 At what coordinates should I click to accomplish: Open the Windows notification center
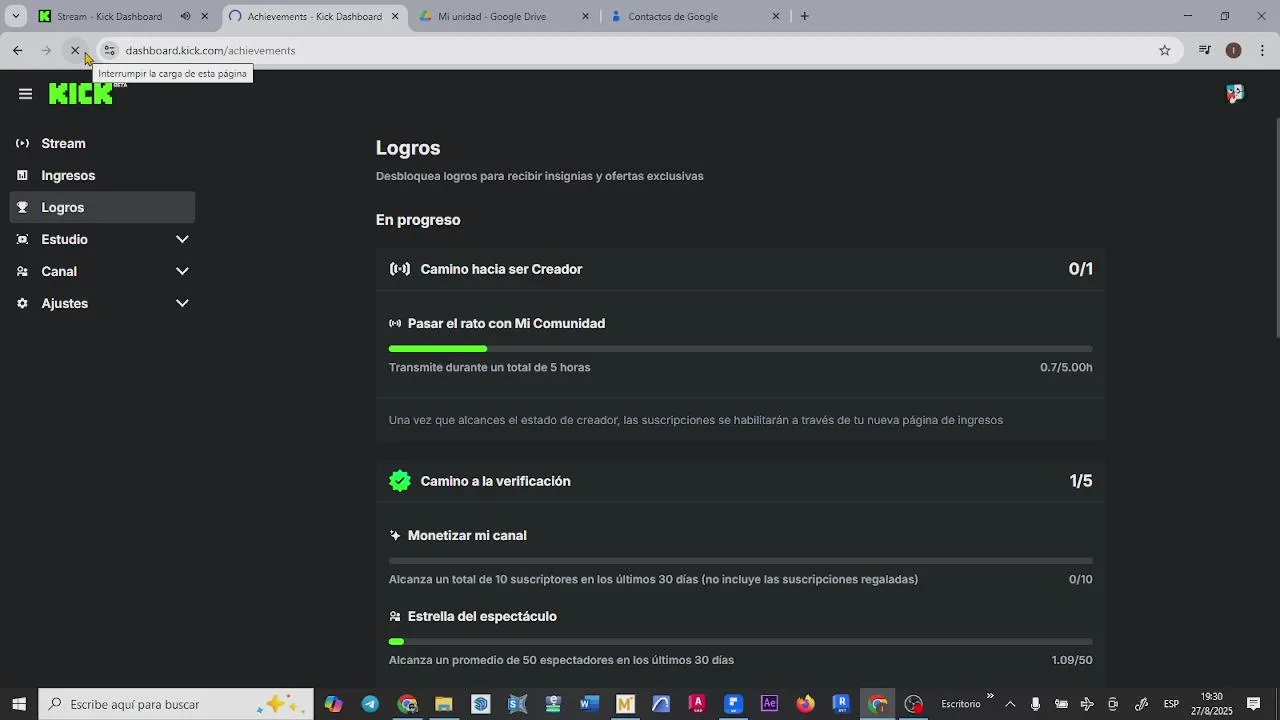[x=1253, y=704]
